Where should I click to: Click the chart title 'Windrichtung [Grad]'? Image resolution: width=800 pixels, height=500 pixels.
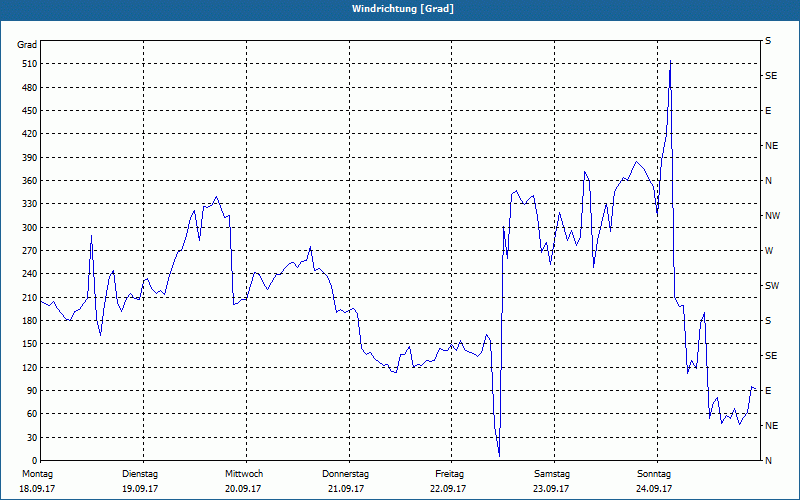tap(403, 9)
